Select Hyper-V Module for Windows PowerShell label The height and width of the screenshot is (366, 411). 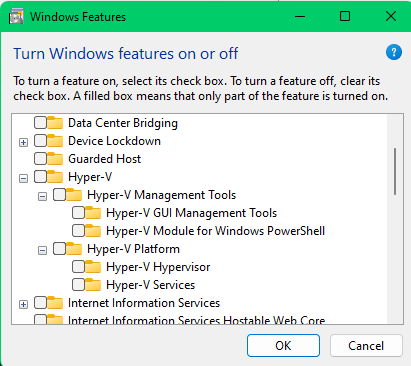pyautogui.click(x=216, y=231)
